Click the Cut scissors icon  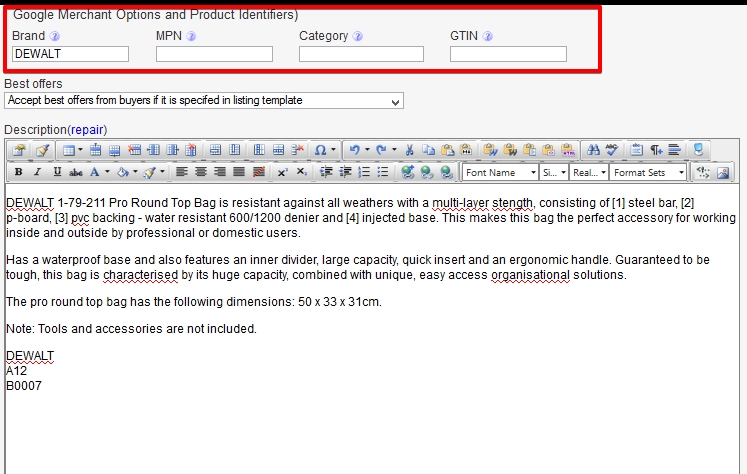pos(409,151)
